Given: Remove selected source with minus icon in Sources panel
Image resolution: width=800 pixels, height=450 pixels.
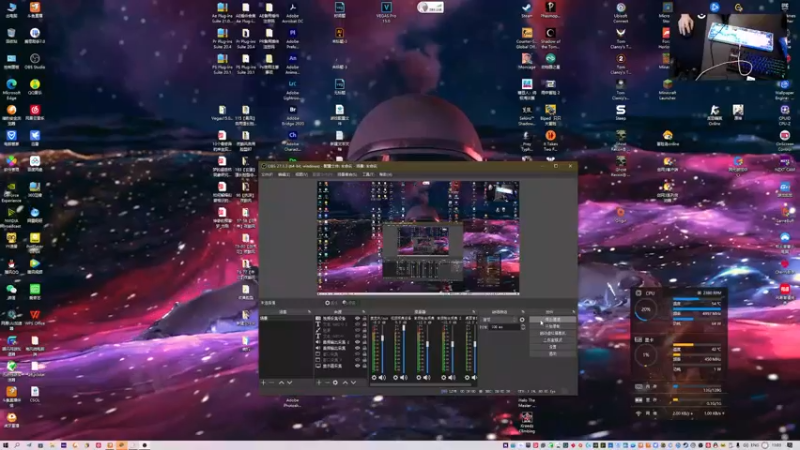Looking at the screenshot, I should click(x=327, y=383).
